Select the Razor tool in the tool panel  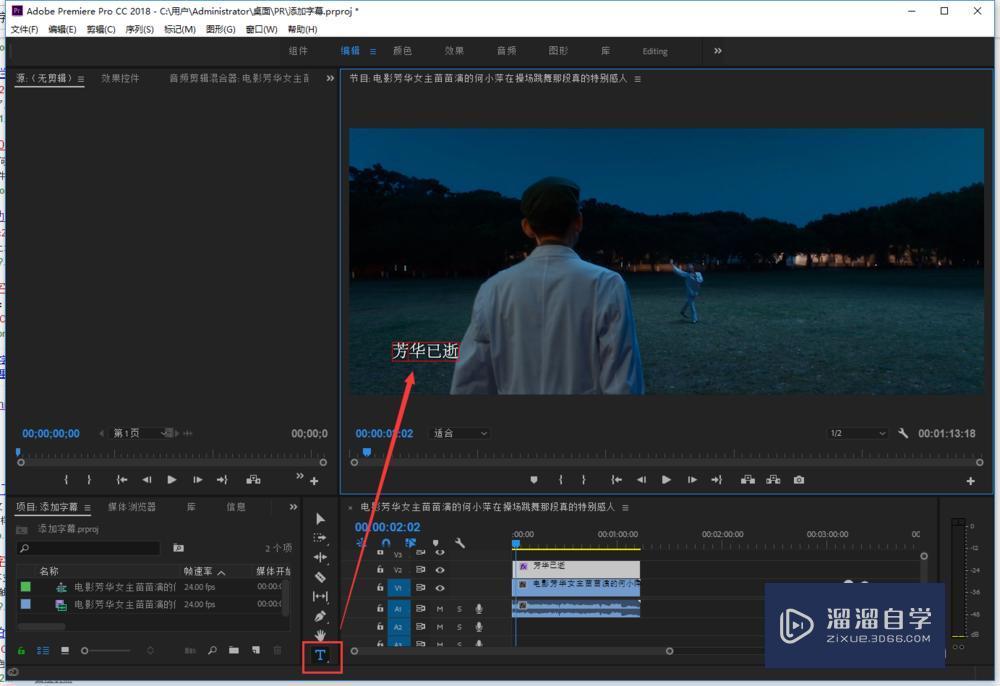(x=320, y=577)
